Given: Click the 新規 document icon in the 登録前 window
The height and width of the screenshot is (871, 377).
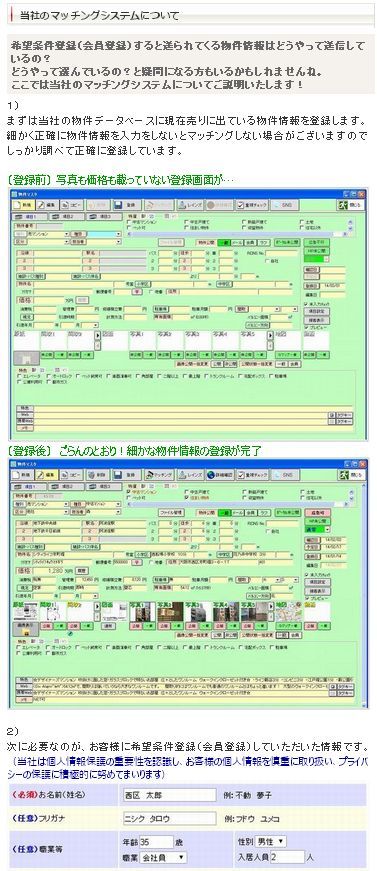Looking at the screenshot, I should coord(22,205).
